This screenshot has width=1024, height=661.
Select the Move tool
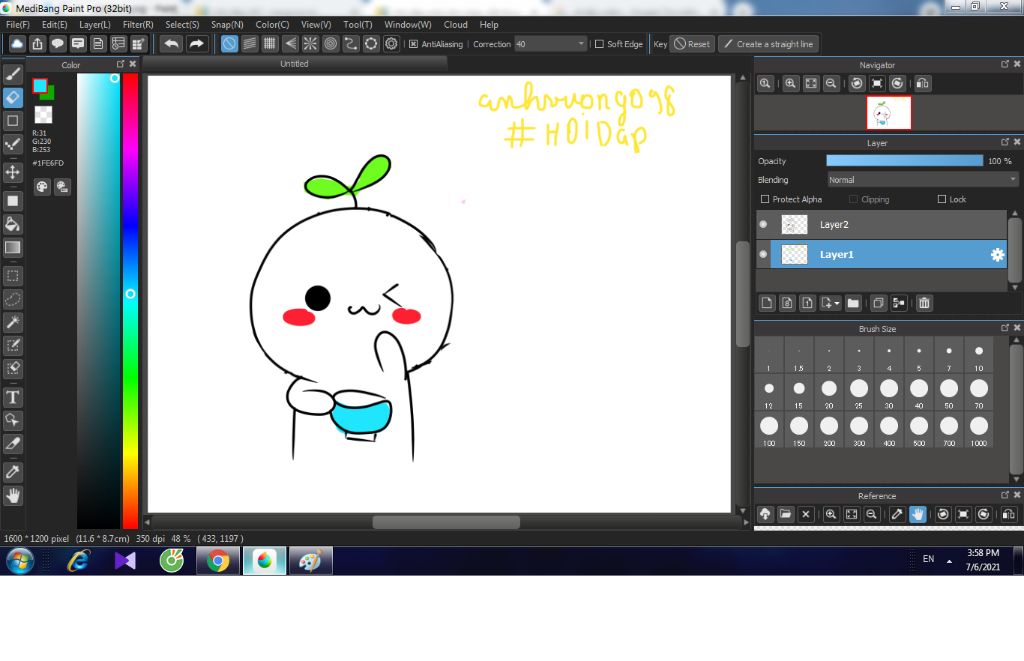pos(12,172)
